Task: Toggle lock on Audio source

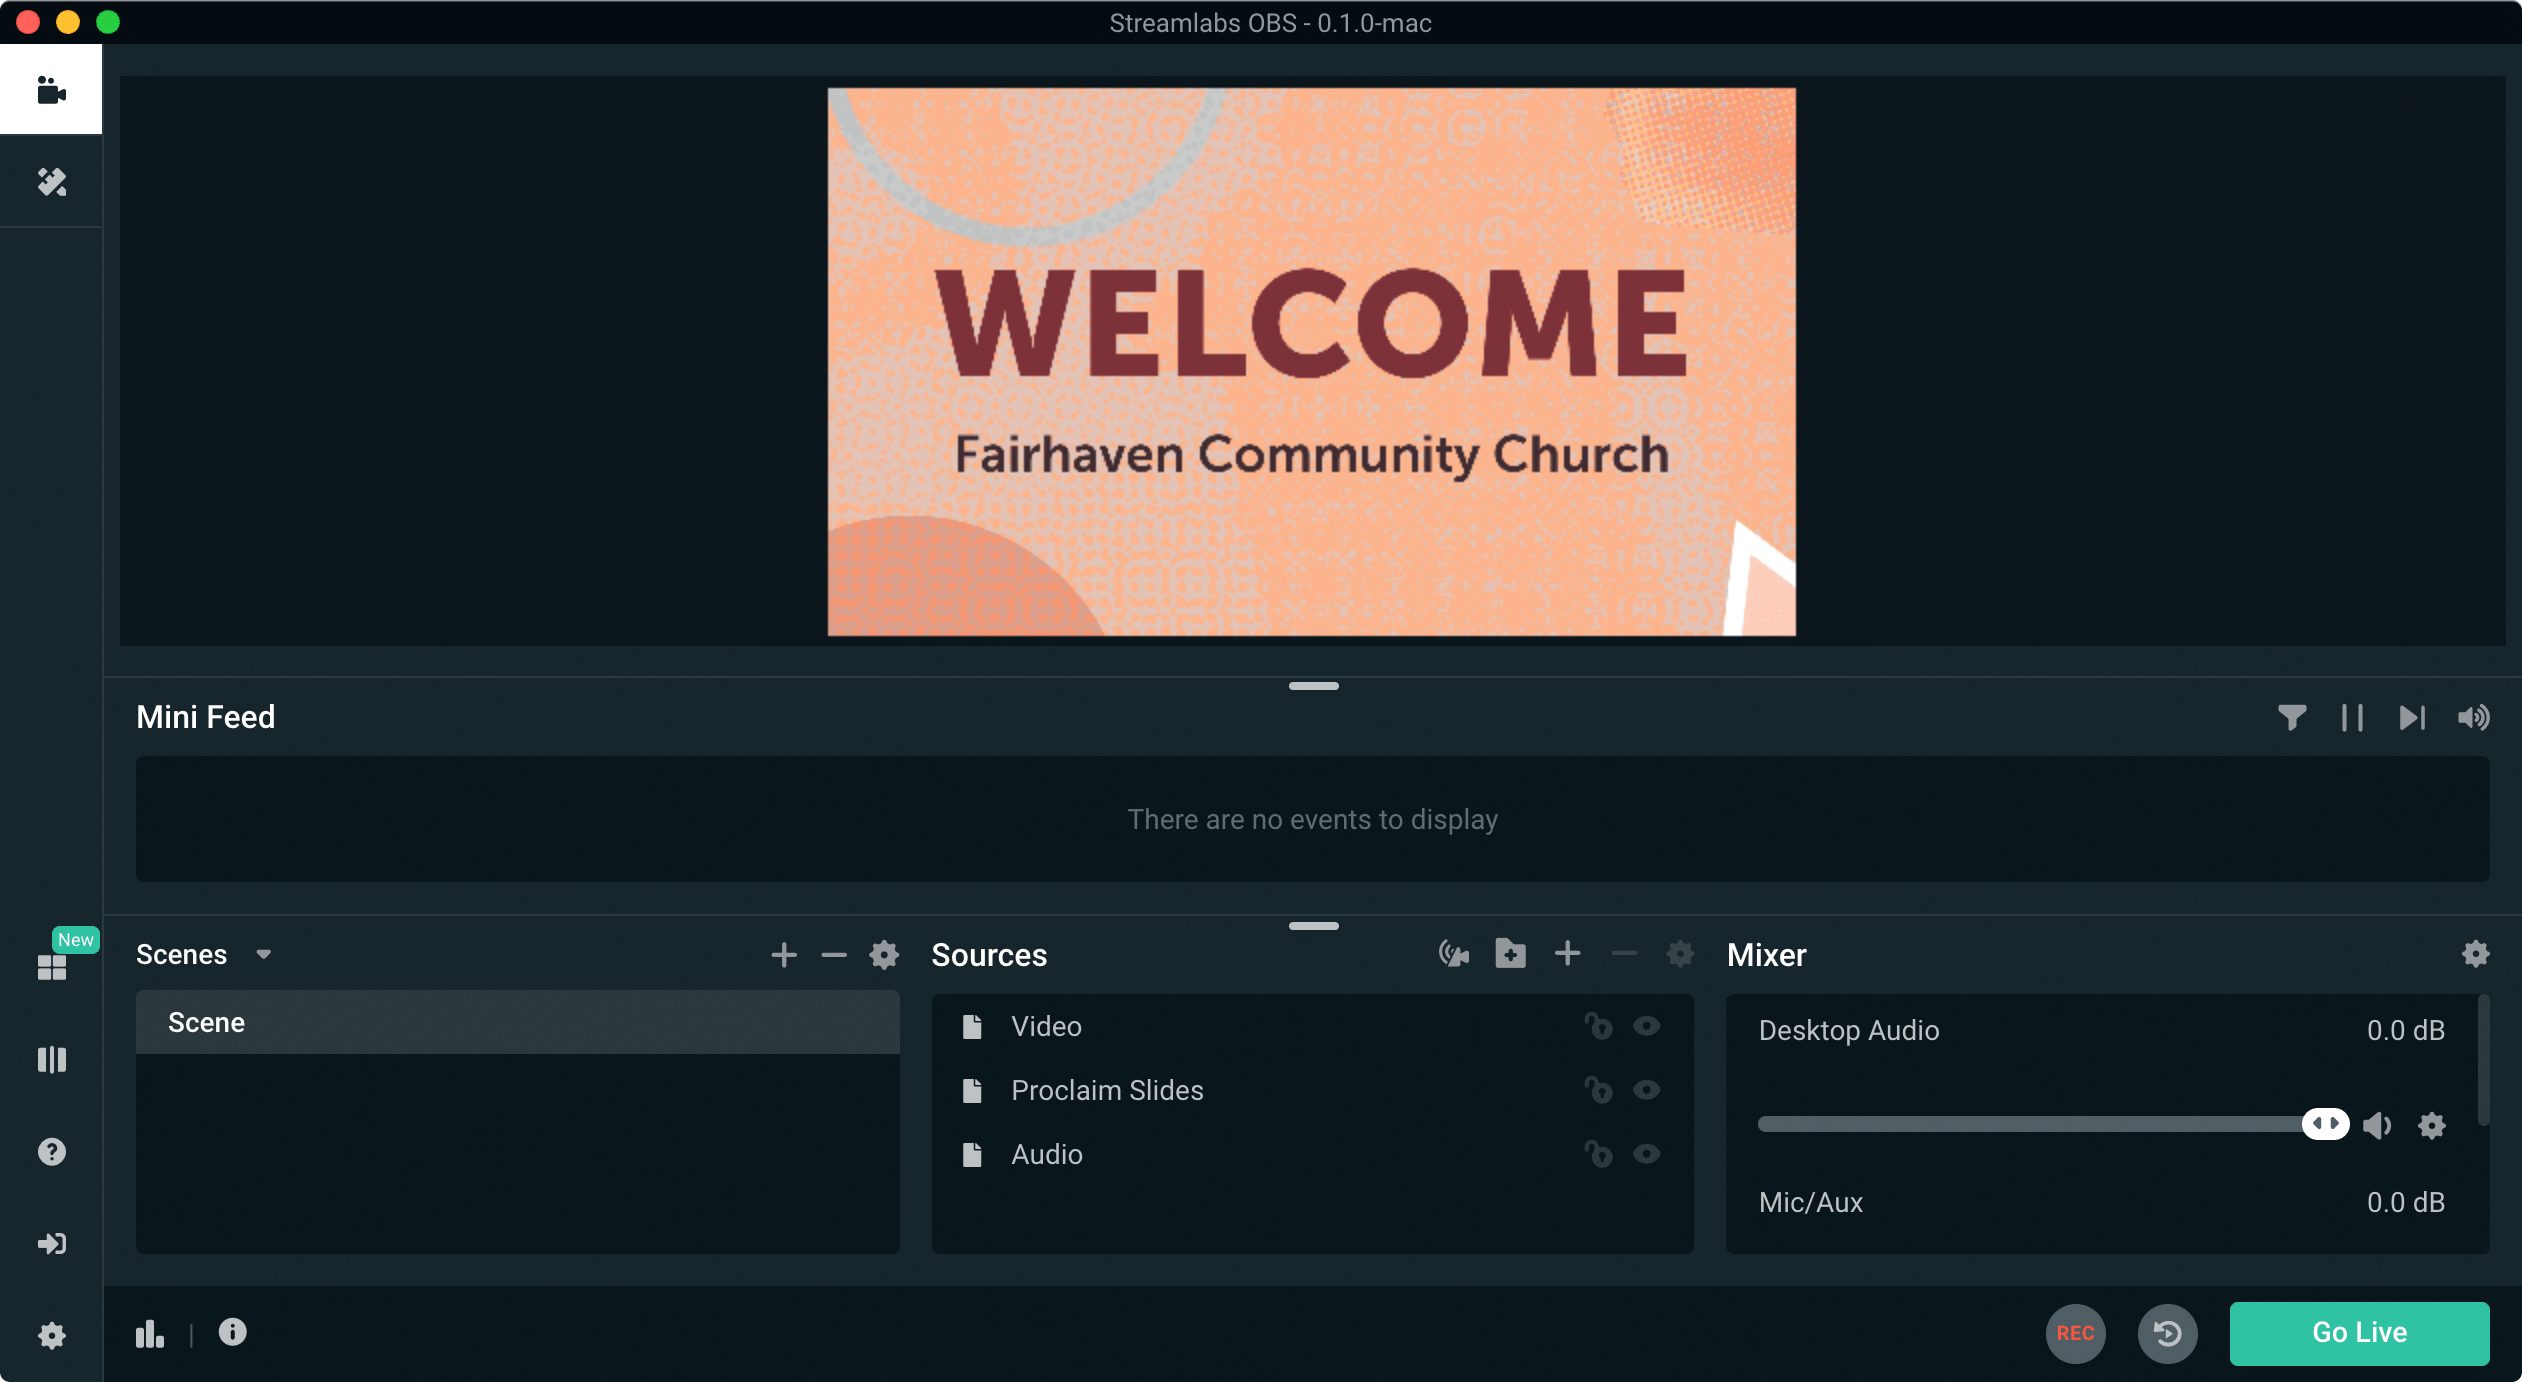Action: click(1599, 1154)
